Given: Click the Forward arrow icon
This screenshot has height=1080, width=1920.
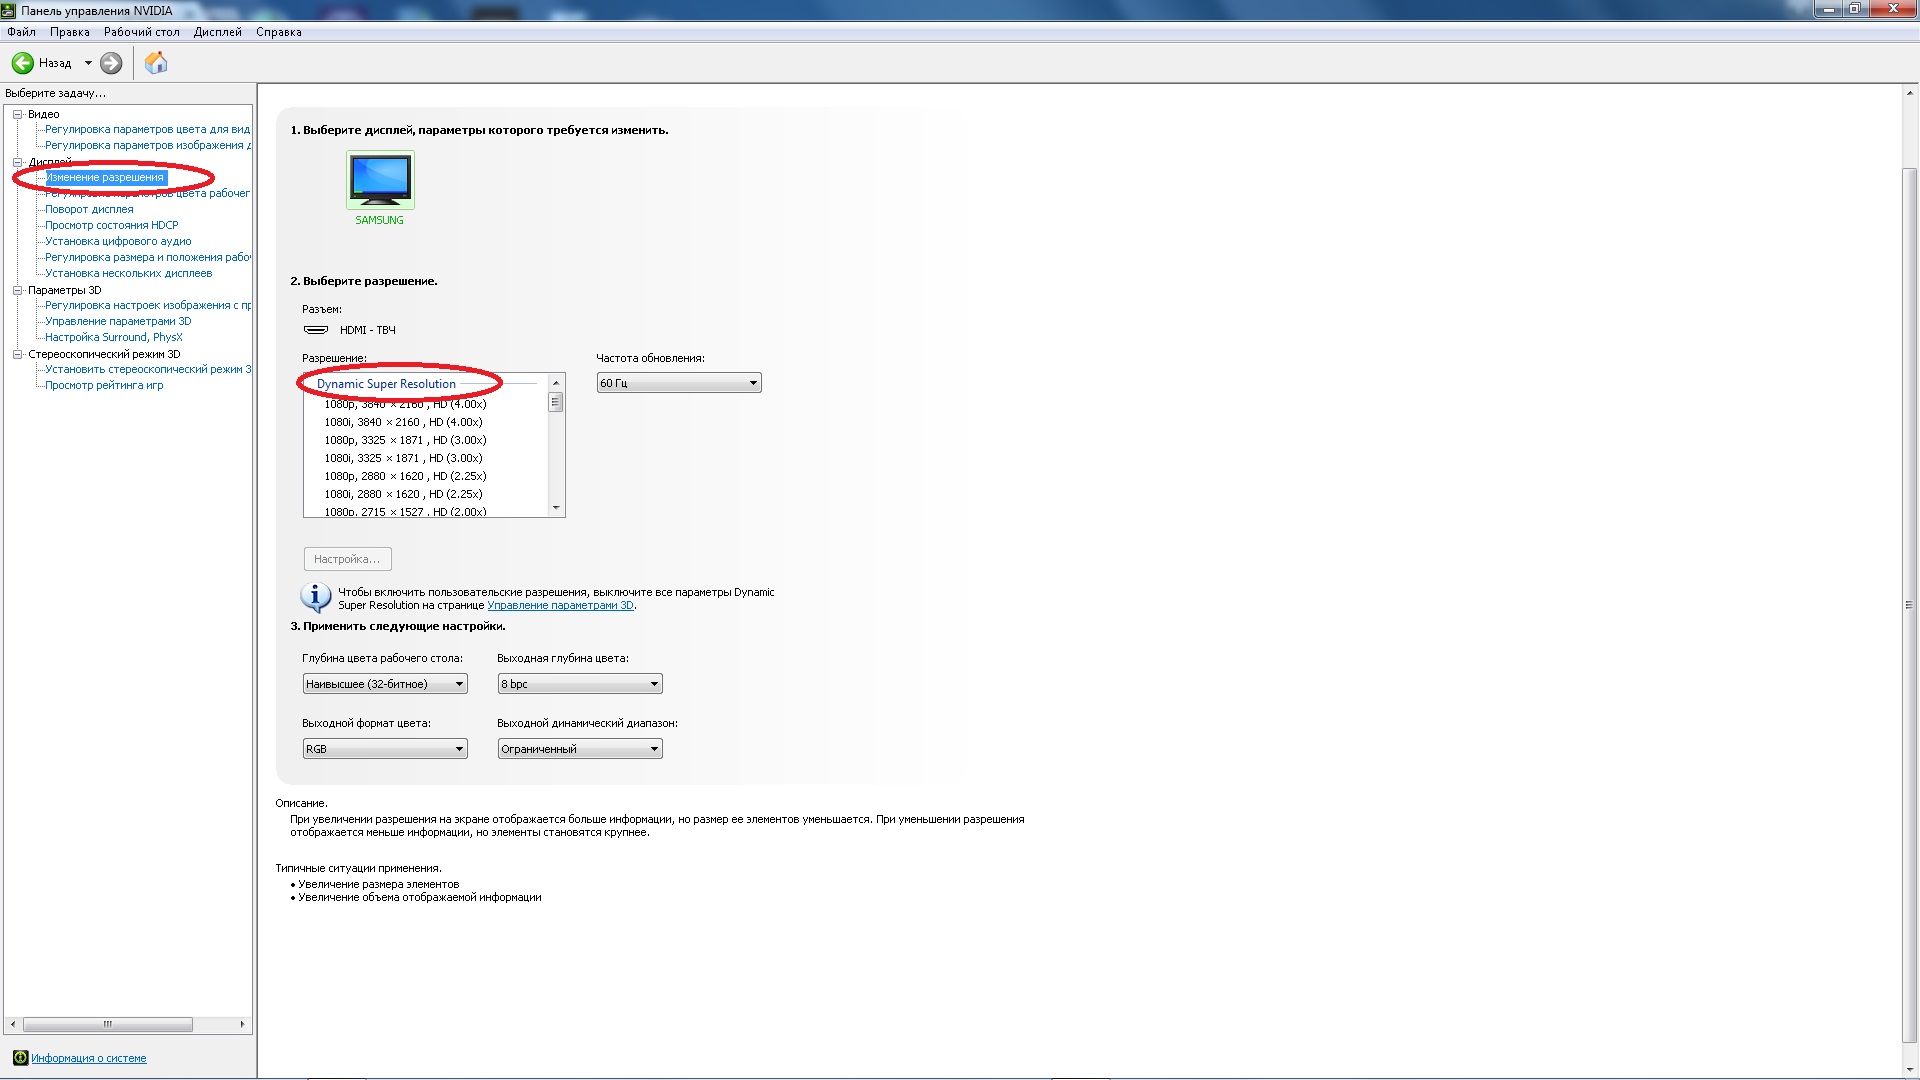Looking at the screenshot, I should click(111, 63).
